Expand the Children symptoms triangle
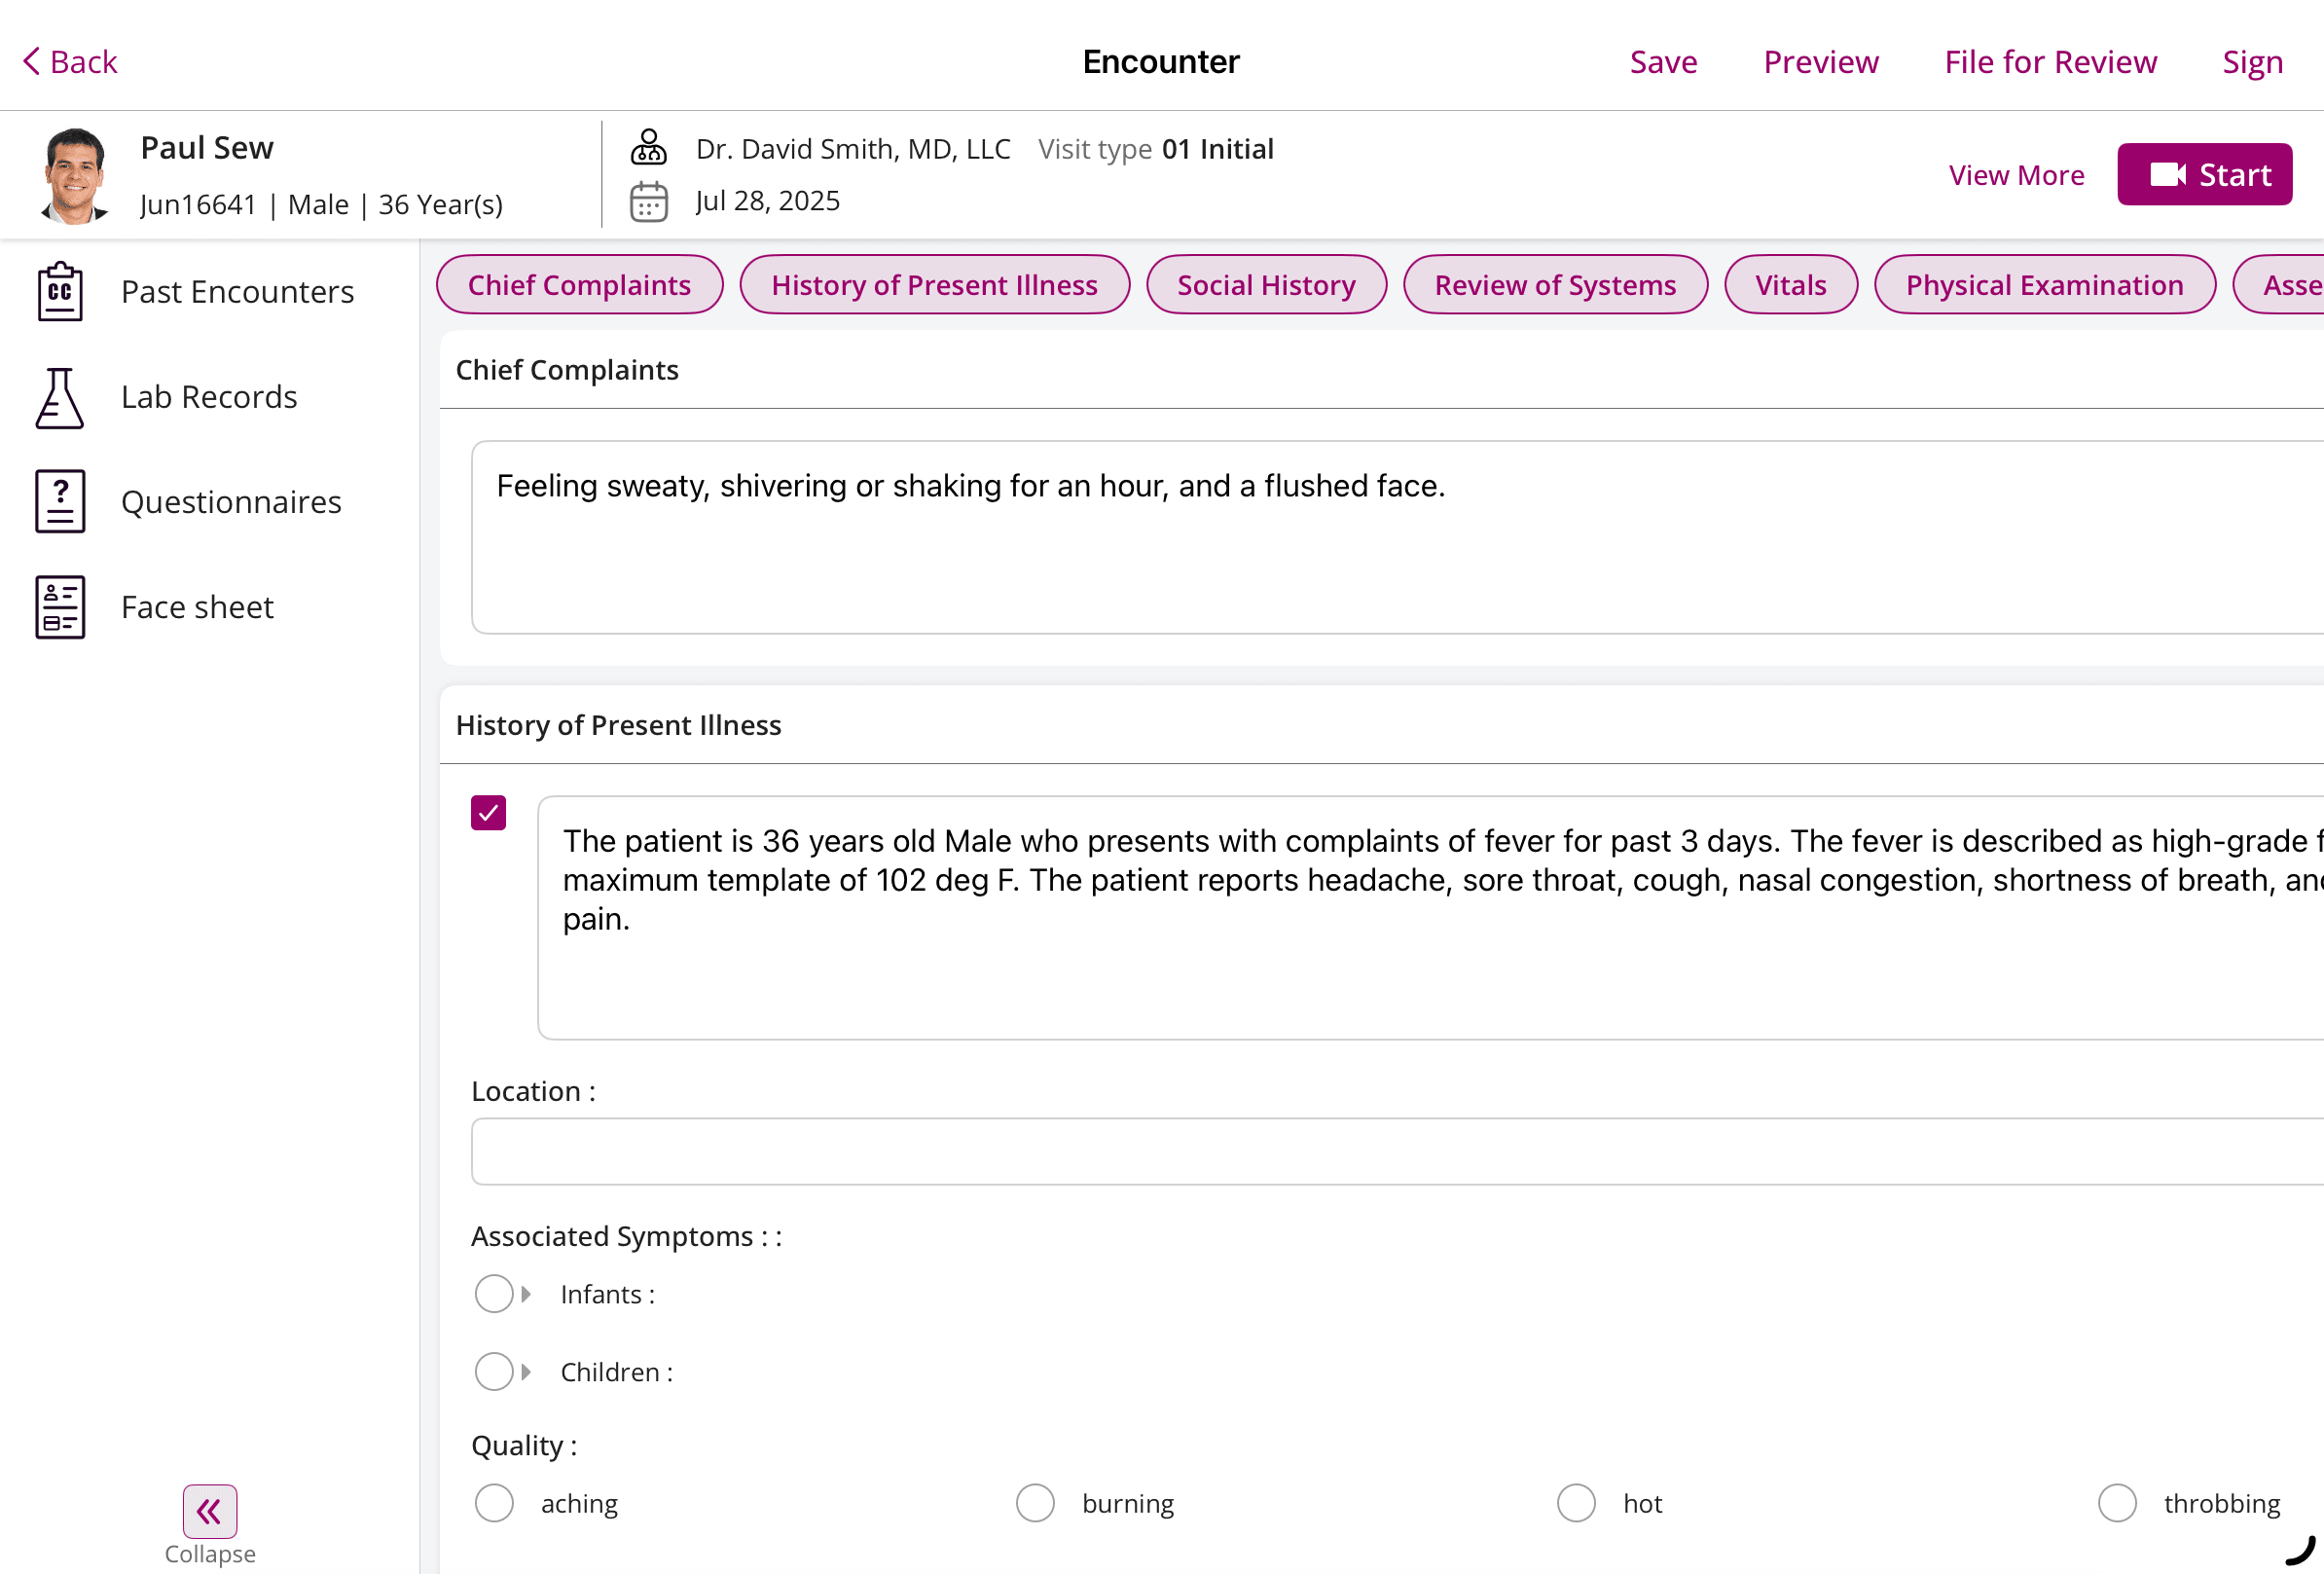Screen dimensions: 2324x1574 [526, 1372]
